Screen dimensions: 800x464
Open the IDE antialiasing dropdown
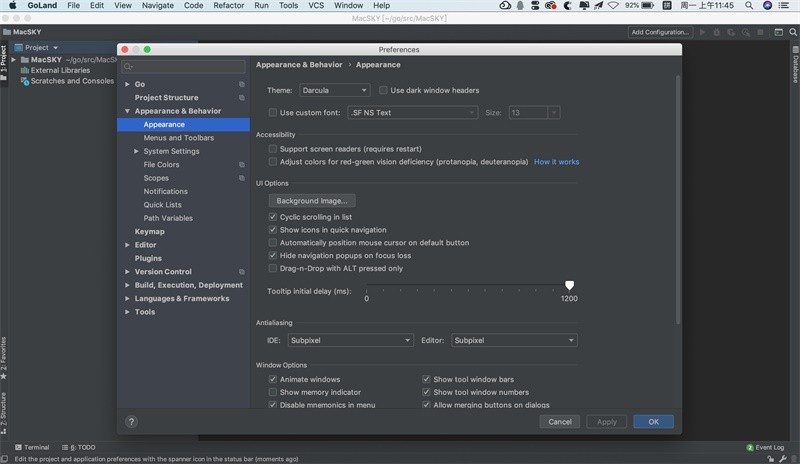coord(351,340)
